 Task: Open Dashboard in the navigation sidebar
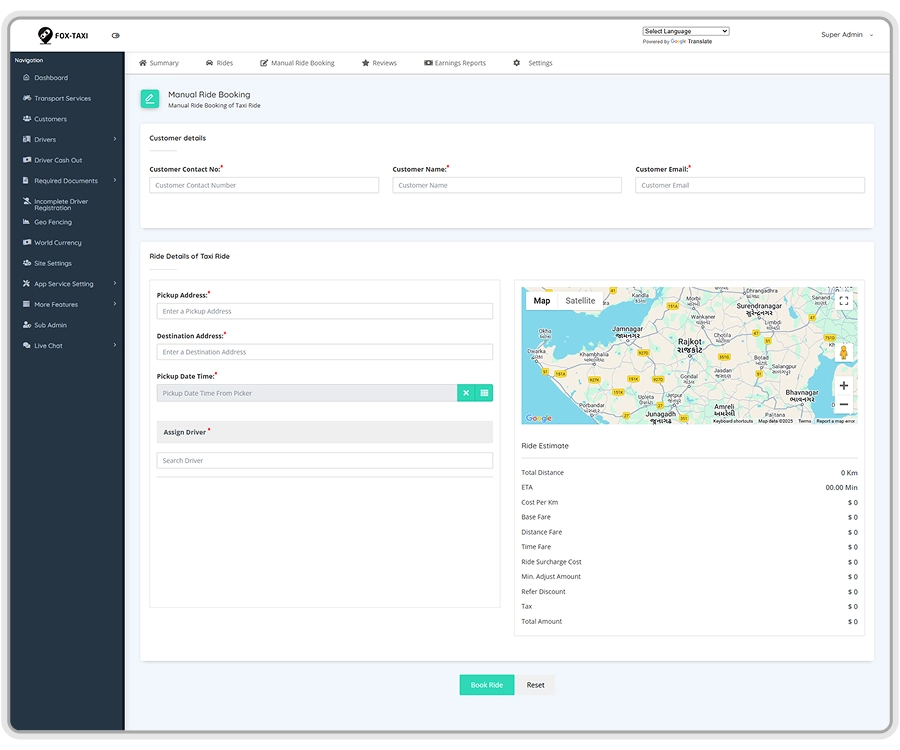[51, 77]
